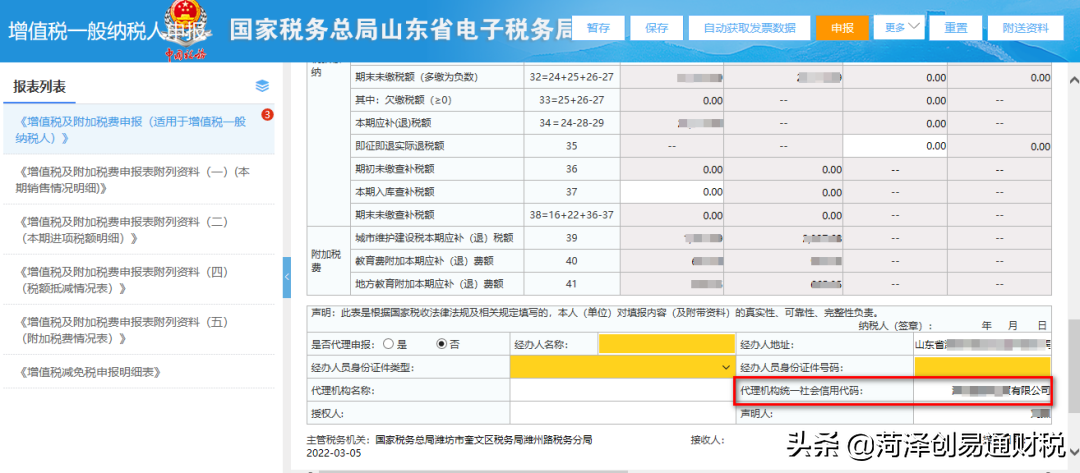The image size is (1080, 473).
Task: Click the red badge showing 3
Action: click(x=267, y=115)
